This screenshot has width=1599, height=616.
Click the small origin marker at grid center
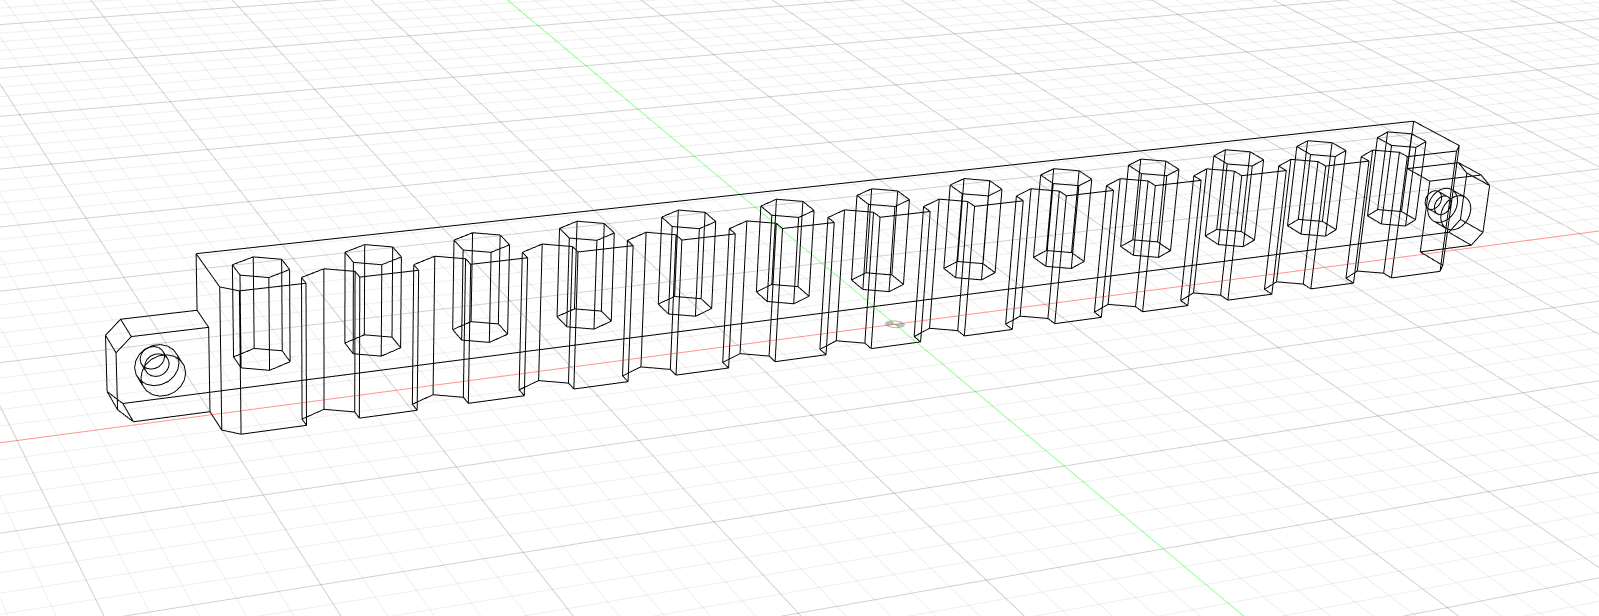895,324
